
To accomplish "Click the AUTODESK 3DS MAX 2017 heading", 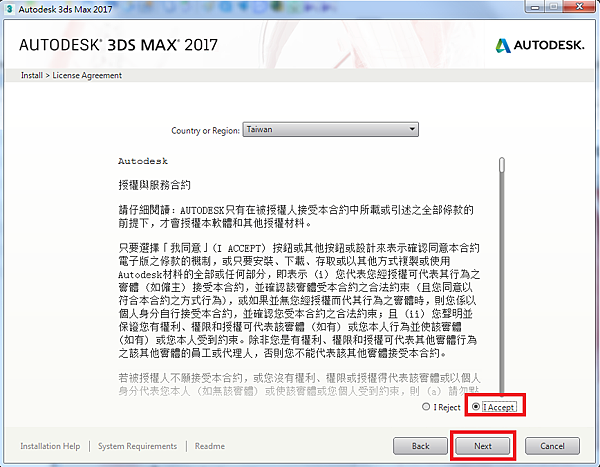I will (118, 45).
